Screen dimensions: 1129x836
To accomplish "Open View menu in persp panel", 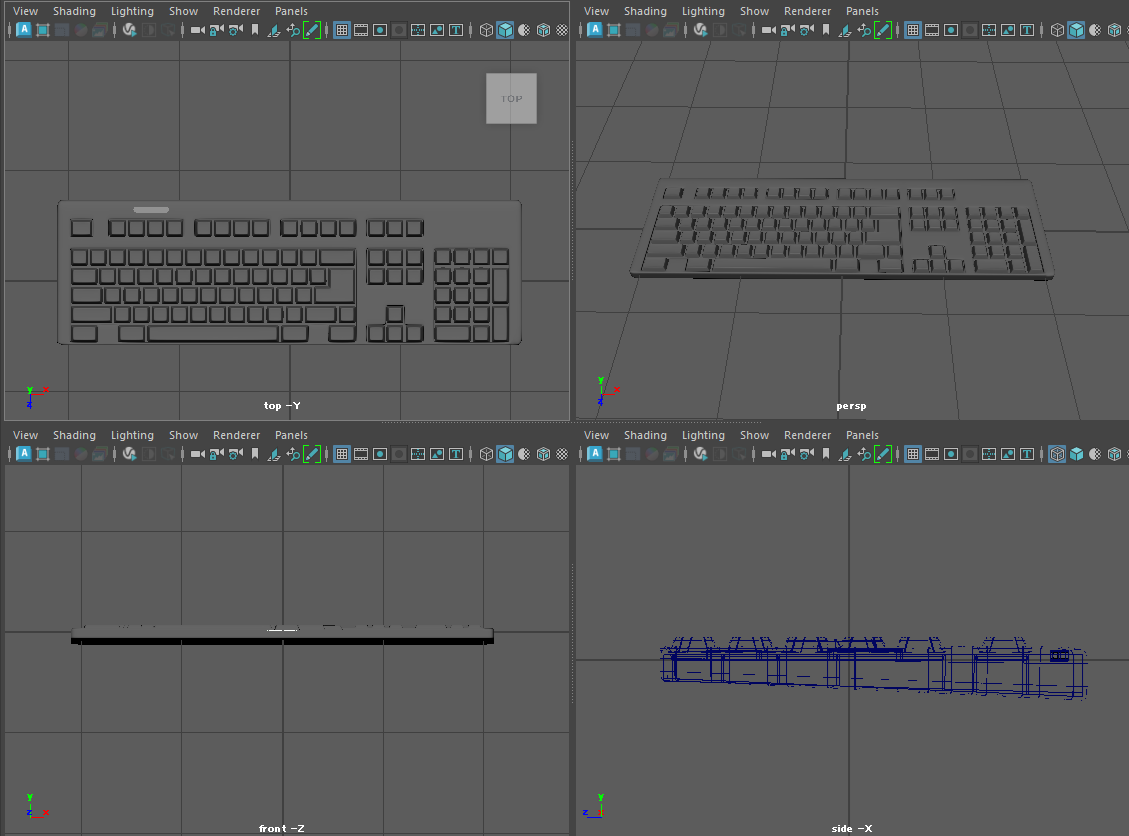I will pyautogui.click(x=596, y=11).
